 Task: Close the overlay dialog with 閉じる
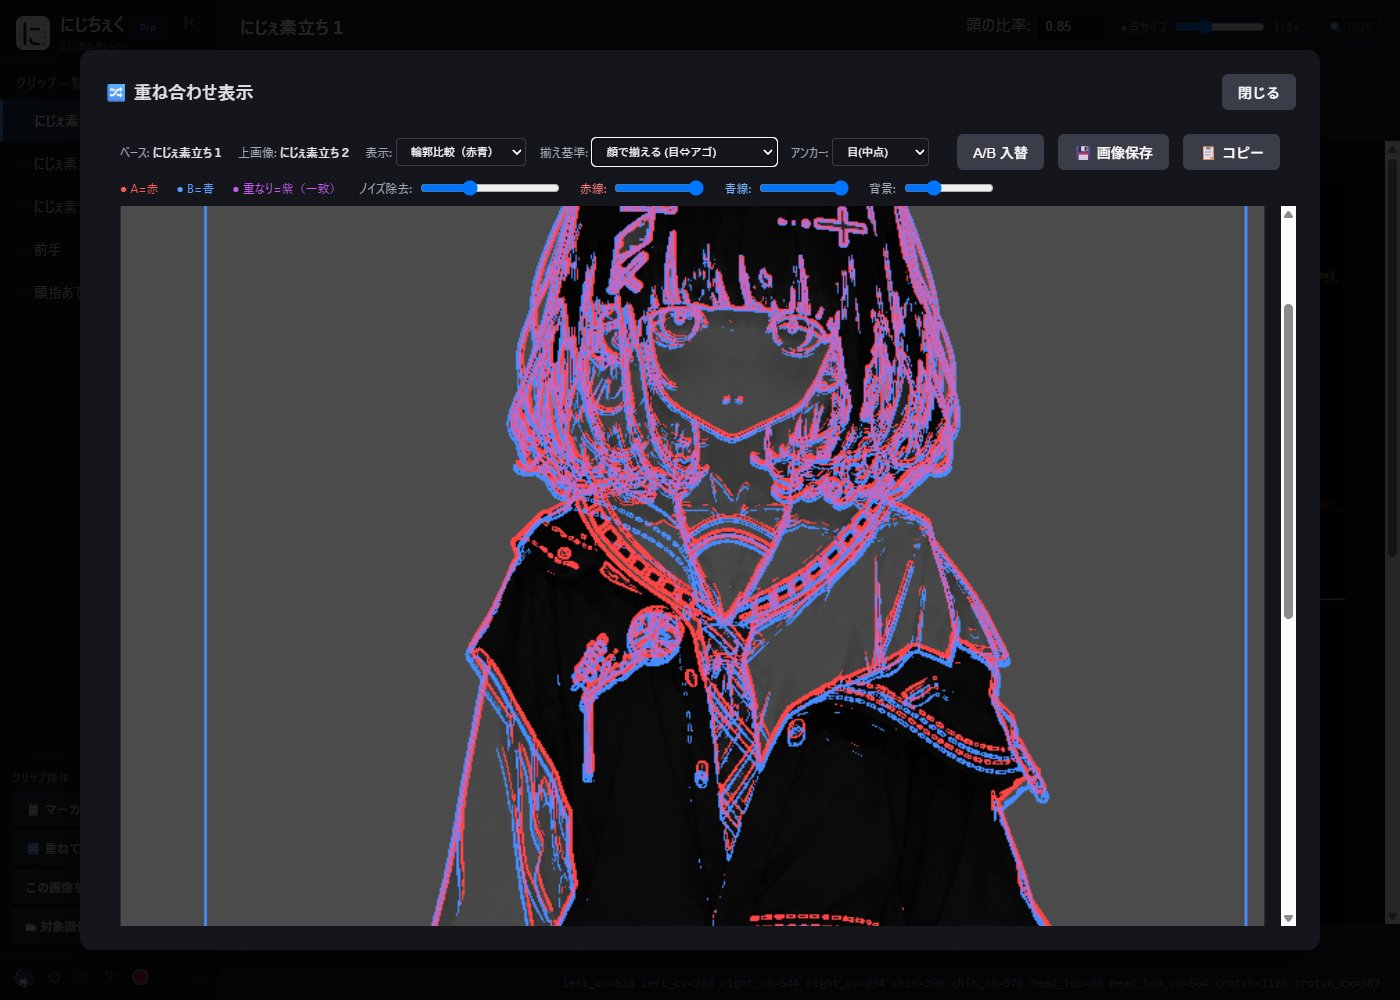pyautogui.click(x=1258, y=92)
